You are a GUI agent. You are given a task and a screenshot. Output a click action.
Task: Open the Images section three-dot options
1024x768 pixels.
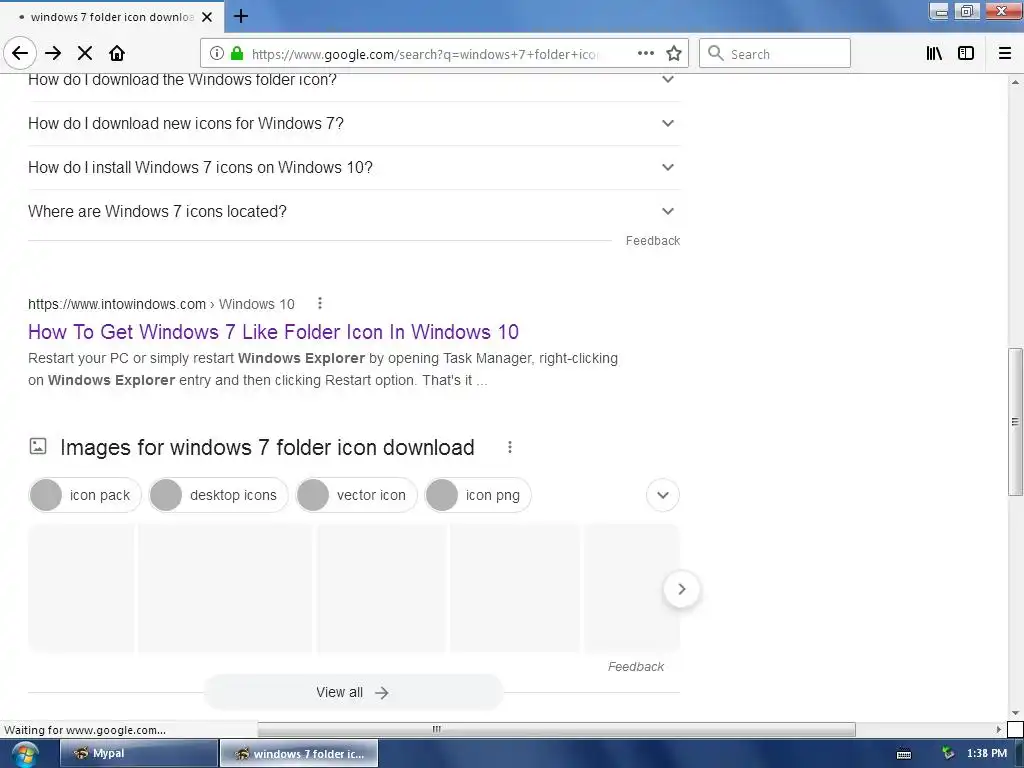(x=510, y=447)
